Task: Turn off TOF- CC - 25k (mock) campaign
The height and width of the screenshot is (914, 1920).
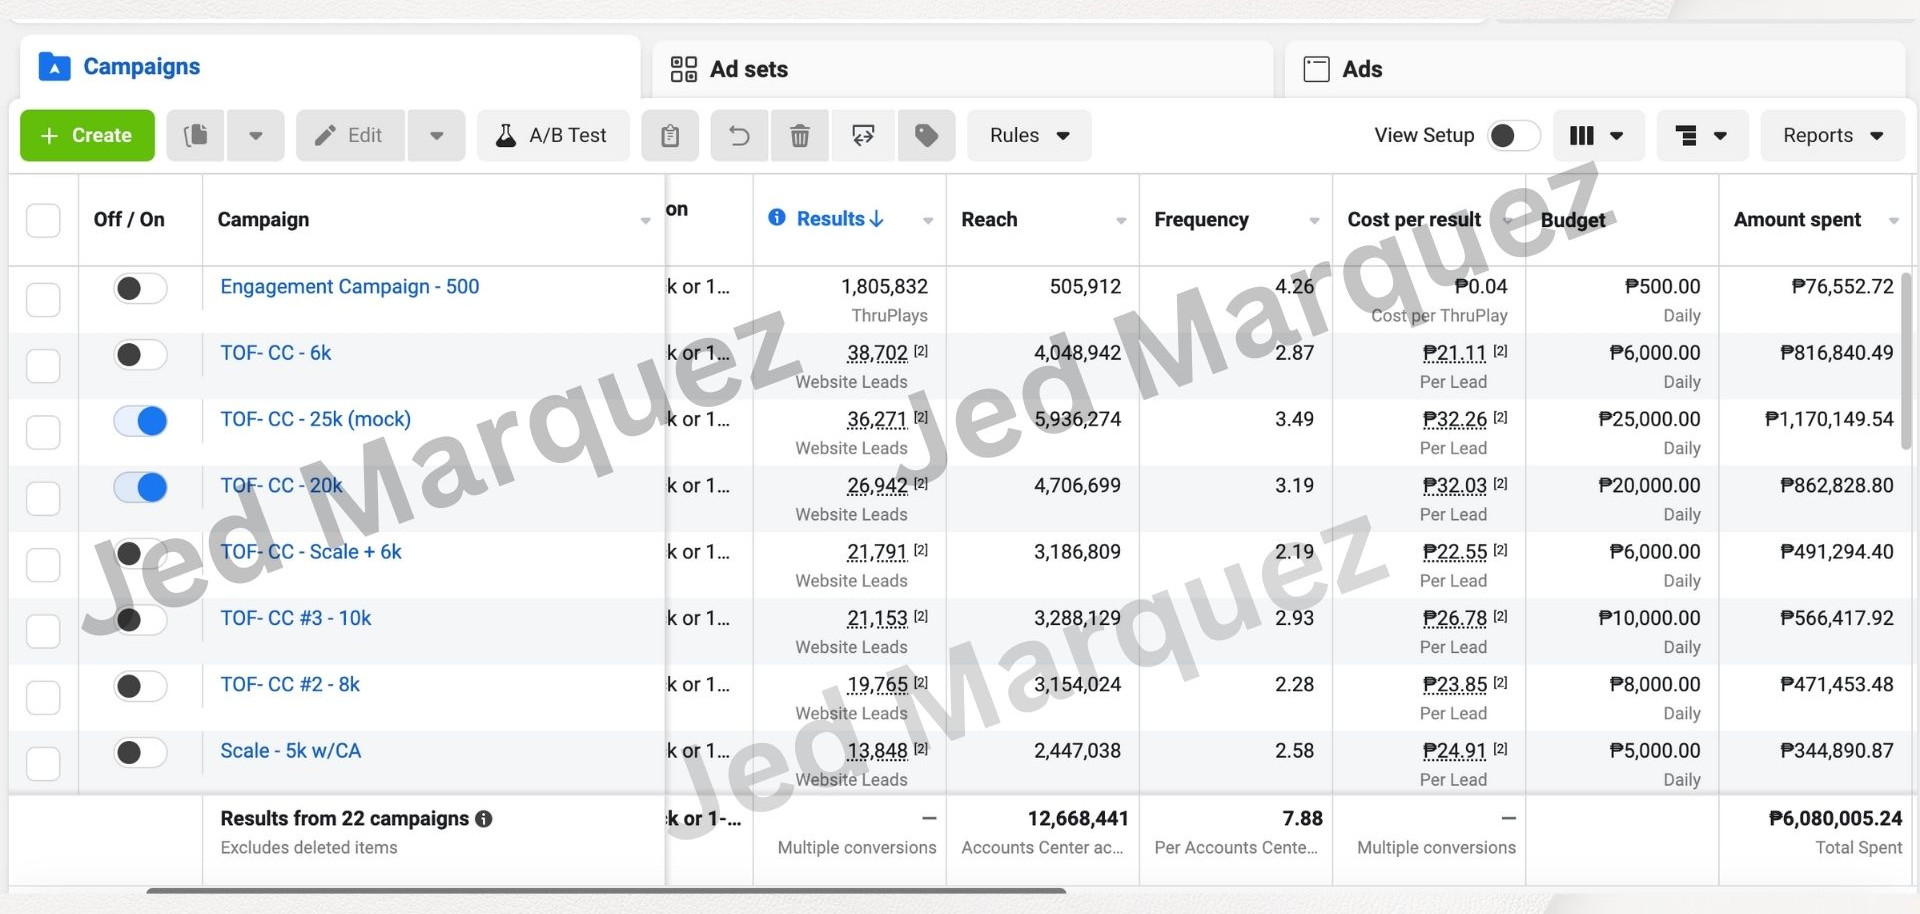Action: click(140, 421)
